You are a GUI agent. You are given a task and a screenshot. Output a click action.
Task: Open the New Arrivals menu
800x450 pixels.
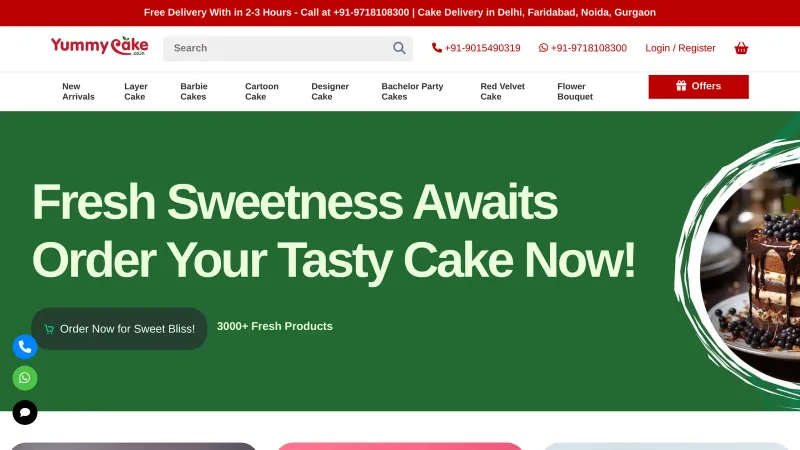click(78, 91)
